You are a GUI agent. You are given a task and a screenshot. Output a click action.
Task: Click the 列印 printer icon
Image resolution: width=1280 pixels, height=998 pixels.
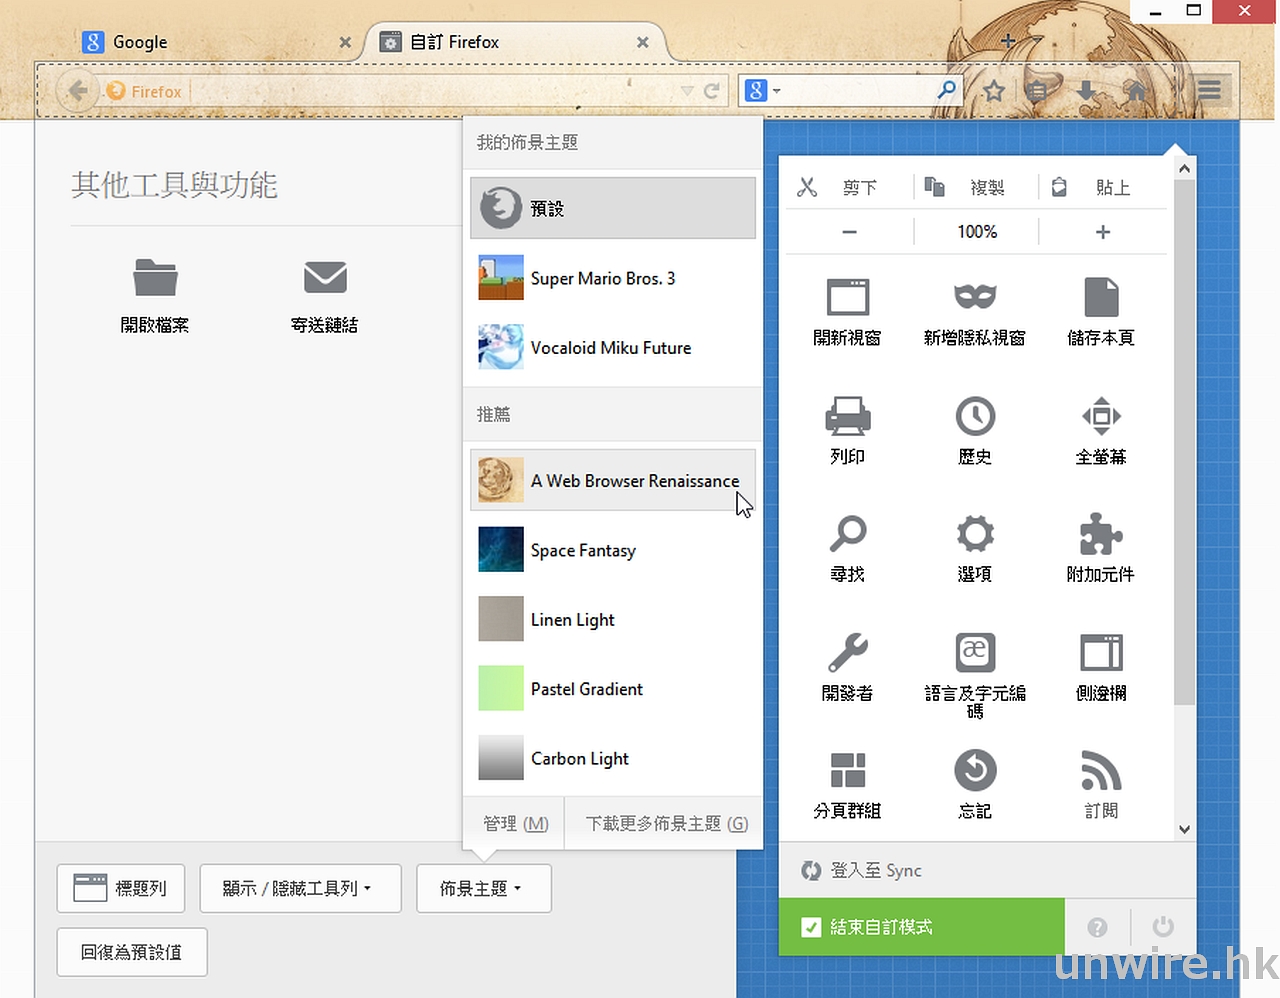click(x=847, y=416)
